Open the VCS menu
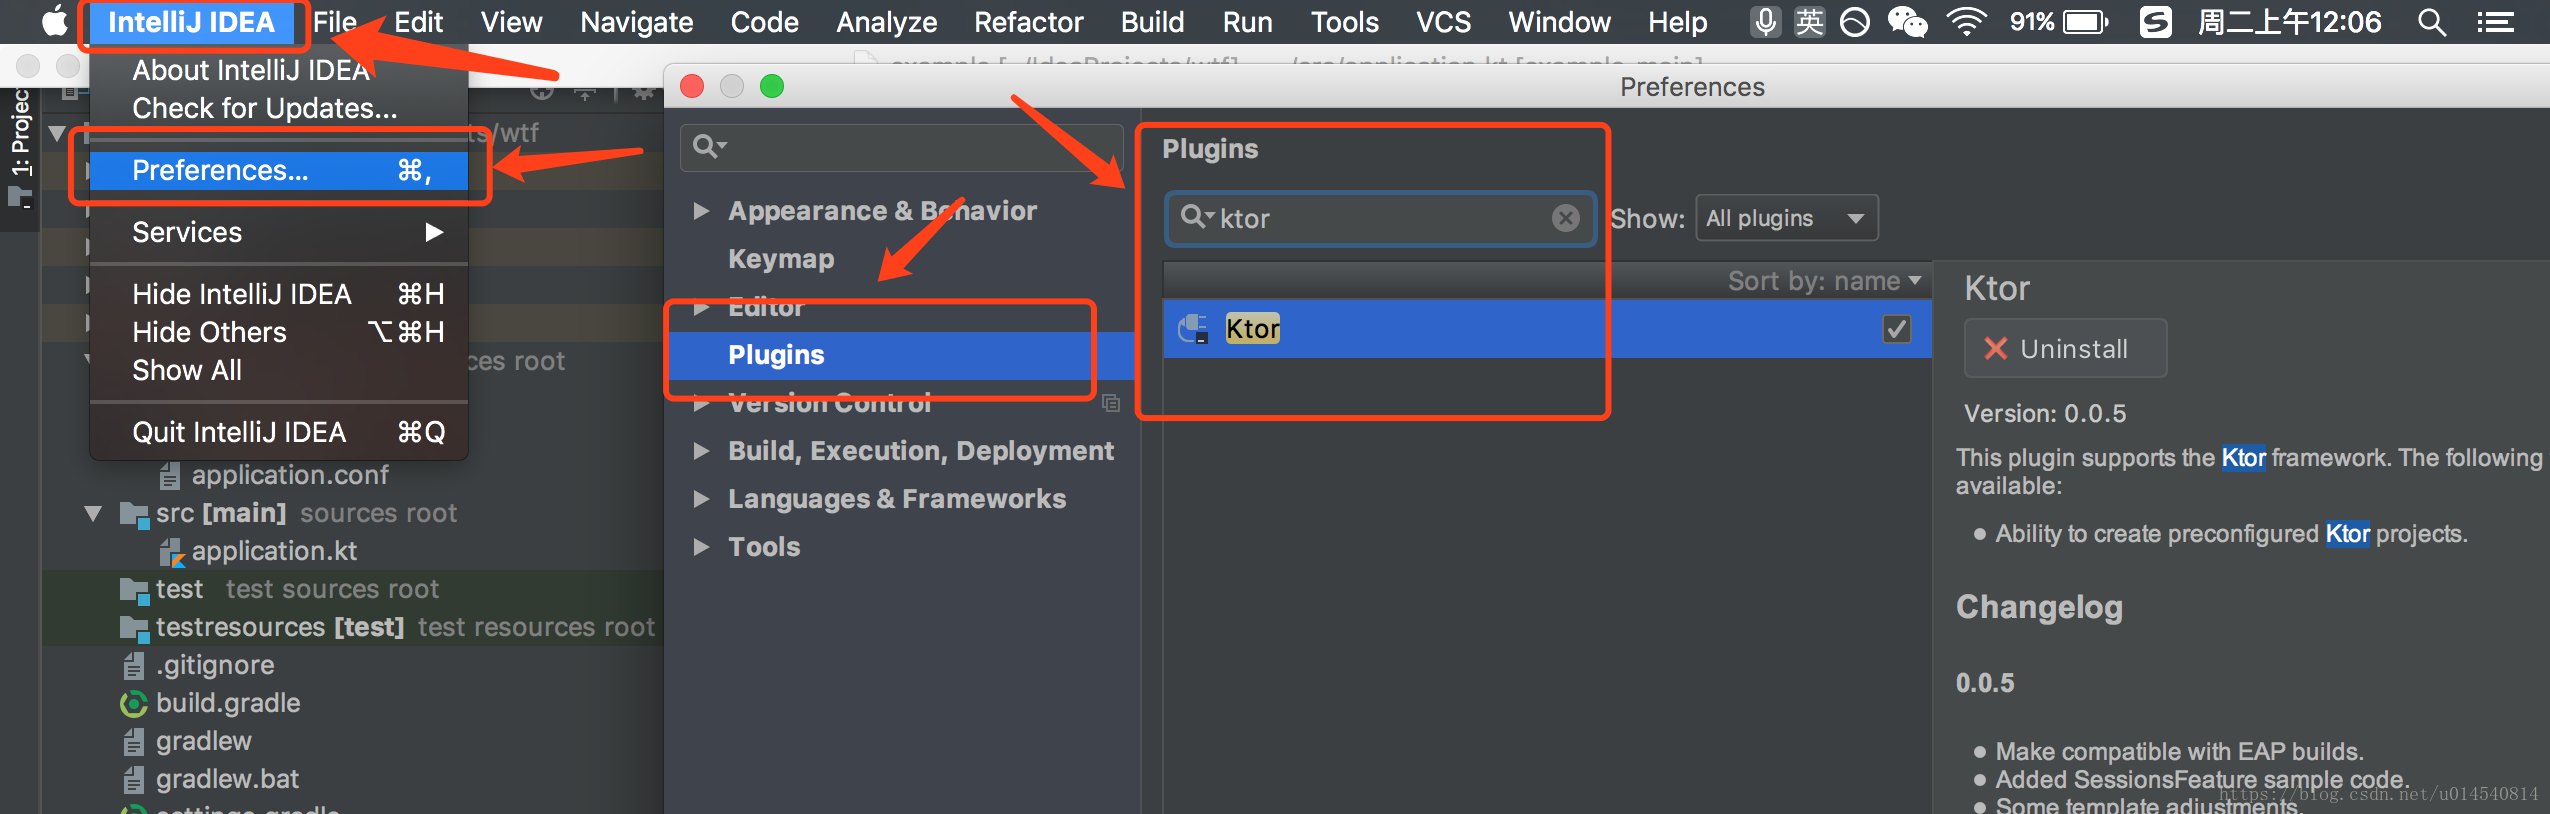The height and width of the screenshot is (814, 2550). pyautogui.click(x=1443, y=22)
